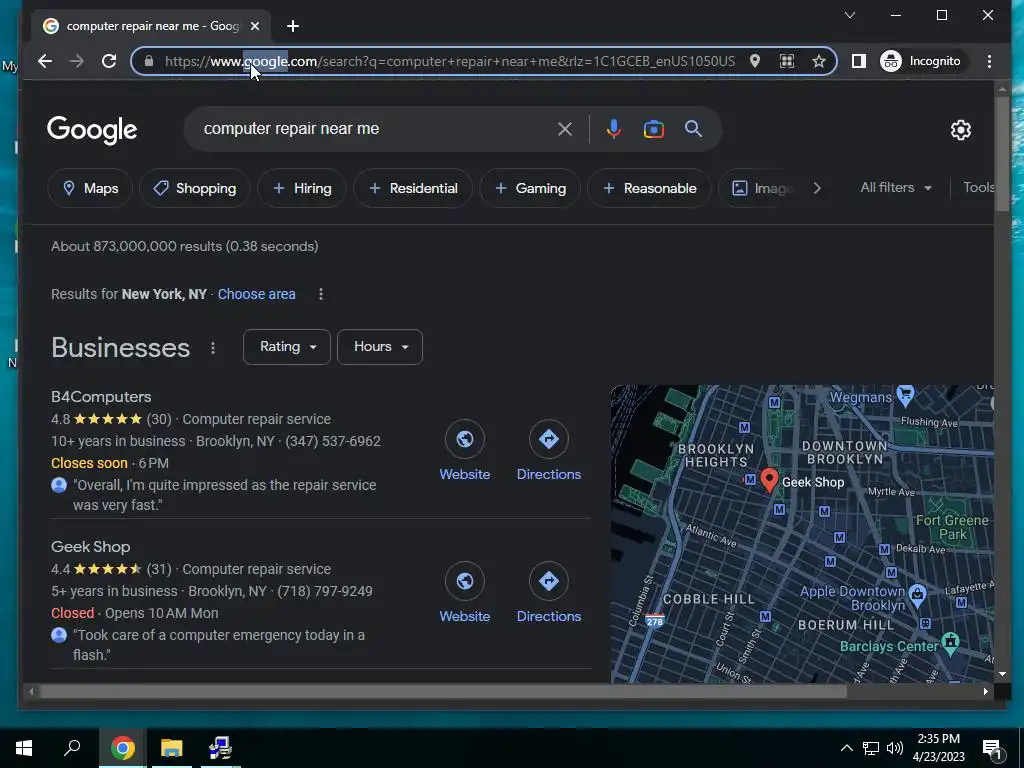Open site info via the padlock icon
The width and height of the screenshot is (1024, 768).
coord(149,61)
